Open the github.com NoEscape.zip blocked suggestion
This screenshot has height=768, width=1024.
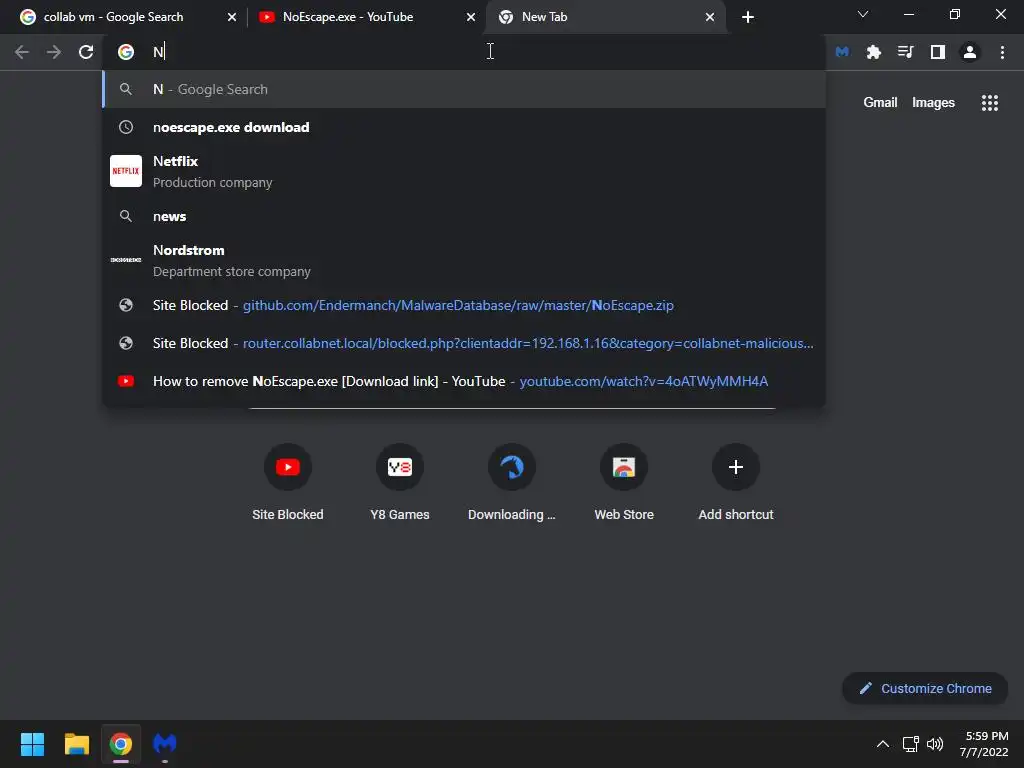(x=464, y=305)
